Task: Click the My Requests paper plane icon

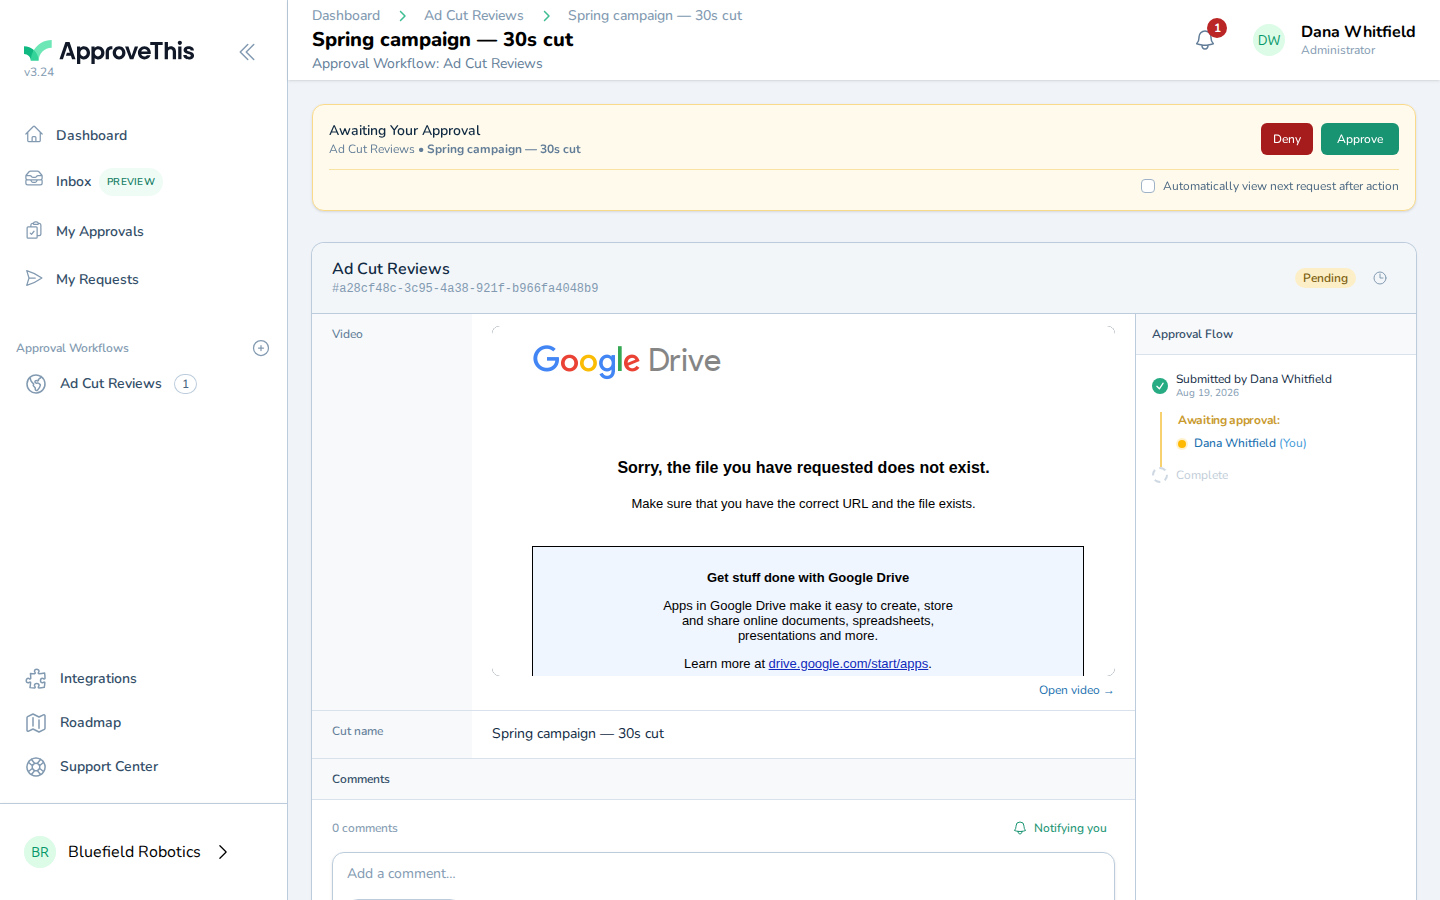Action: (34, 278)
